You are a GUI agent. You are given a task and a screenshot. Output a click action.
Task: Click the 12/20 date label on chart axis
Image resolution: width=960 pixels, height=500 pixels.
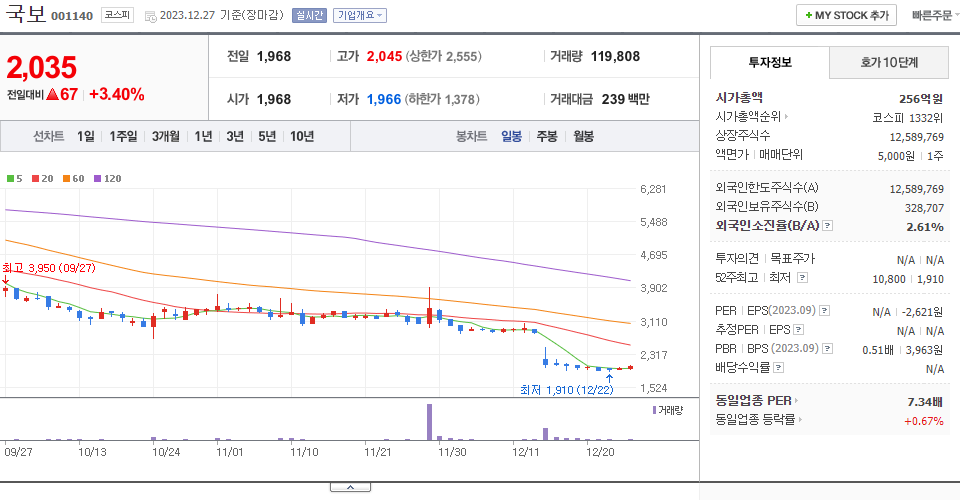[600, 452]
